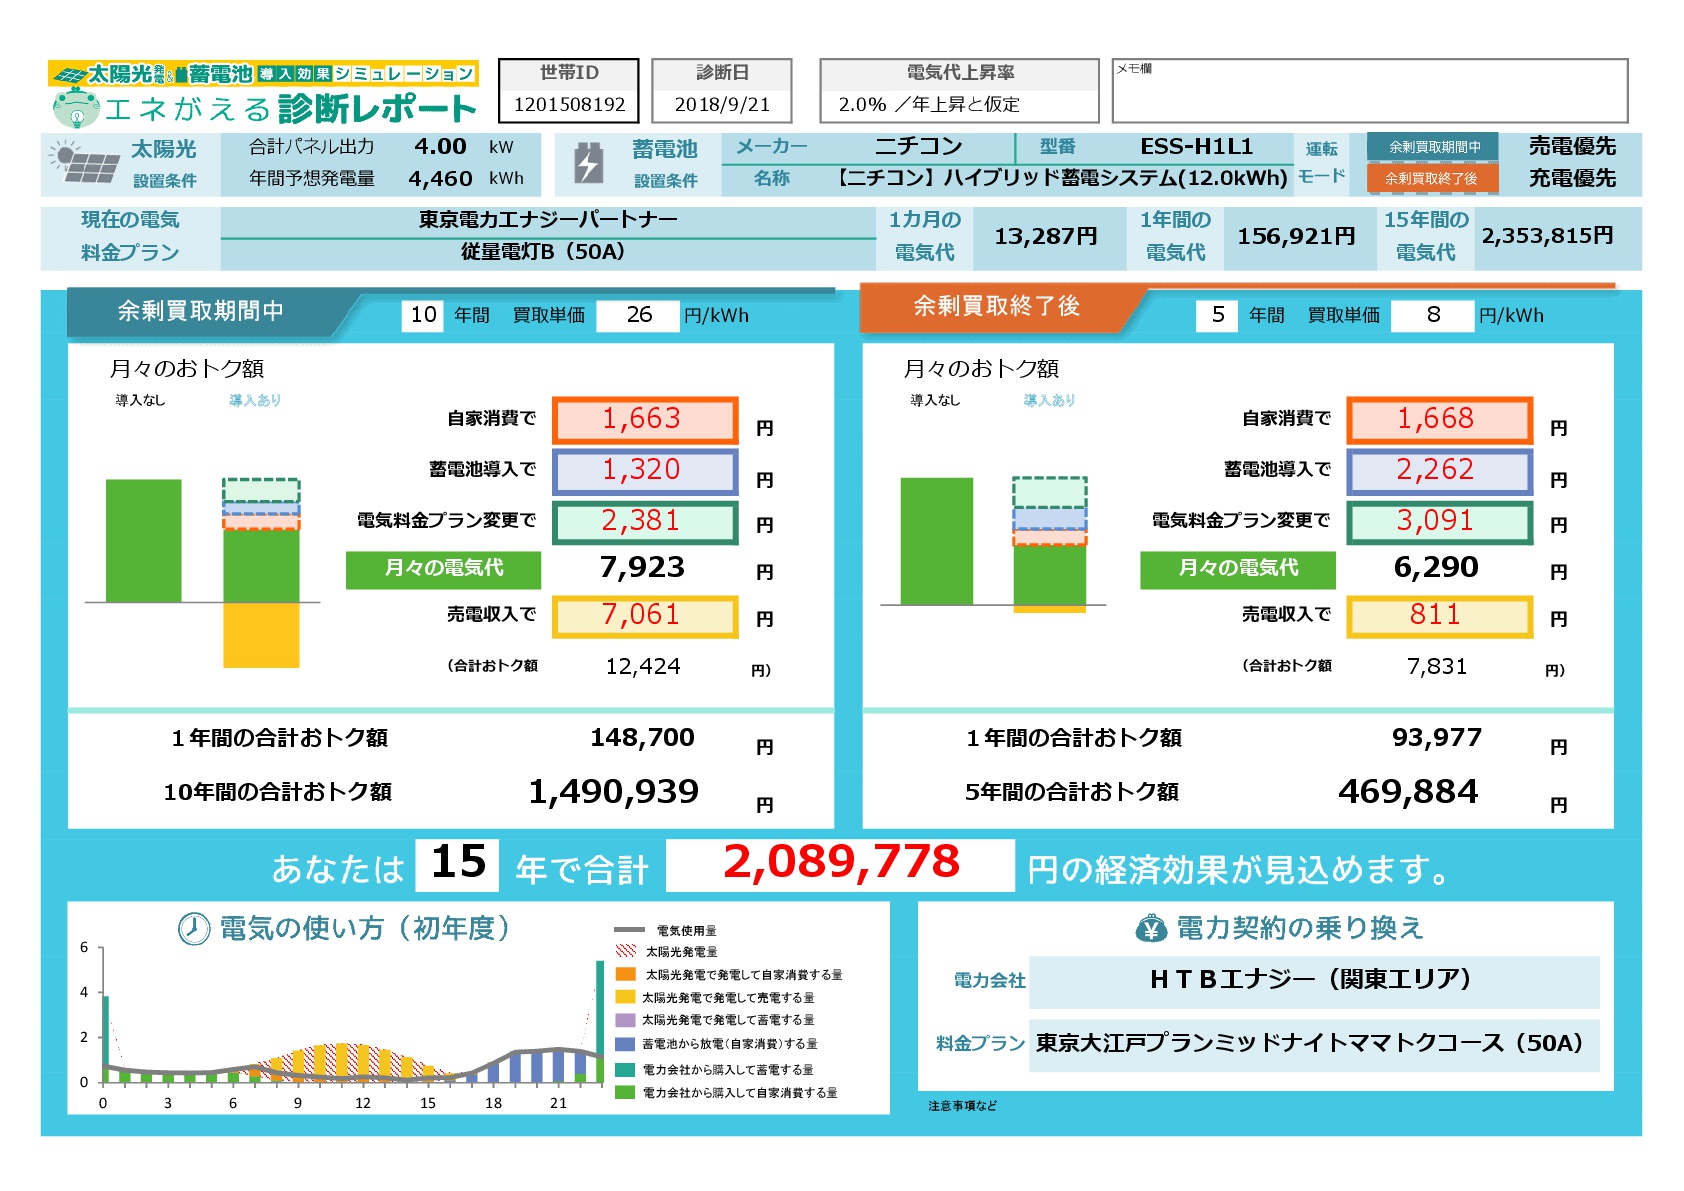Click the 従量電灯B（50A） plan name
This screenshot has width=1684, height=1191.
543,252
